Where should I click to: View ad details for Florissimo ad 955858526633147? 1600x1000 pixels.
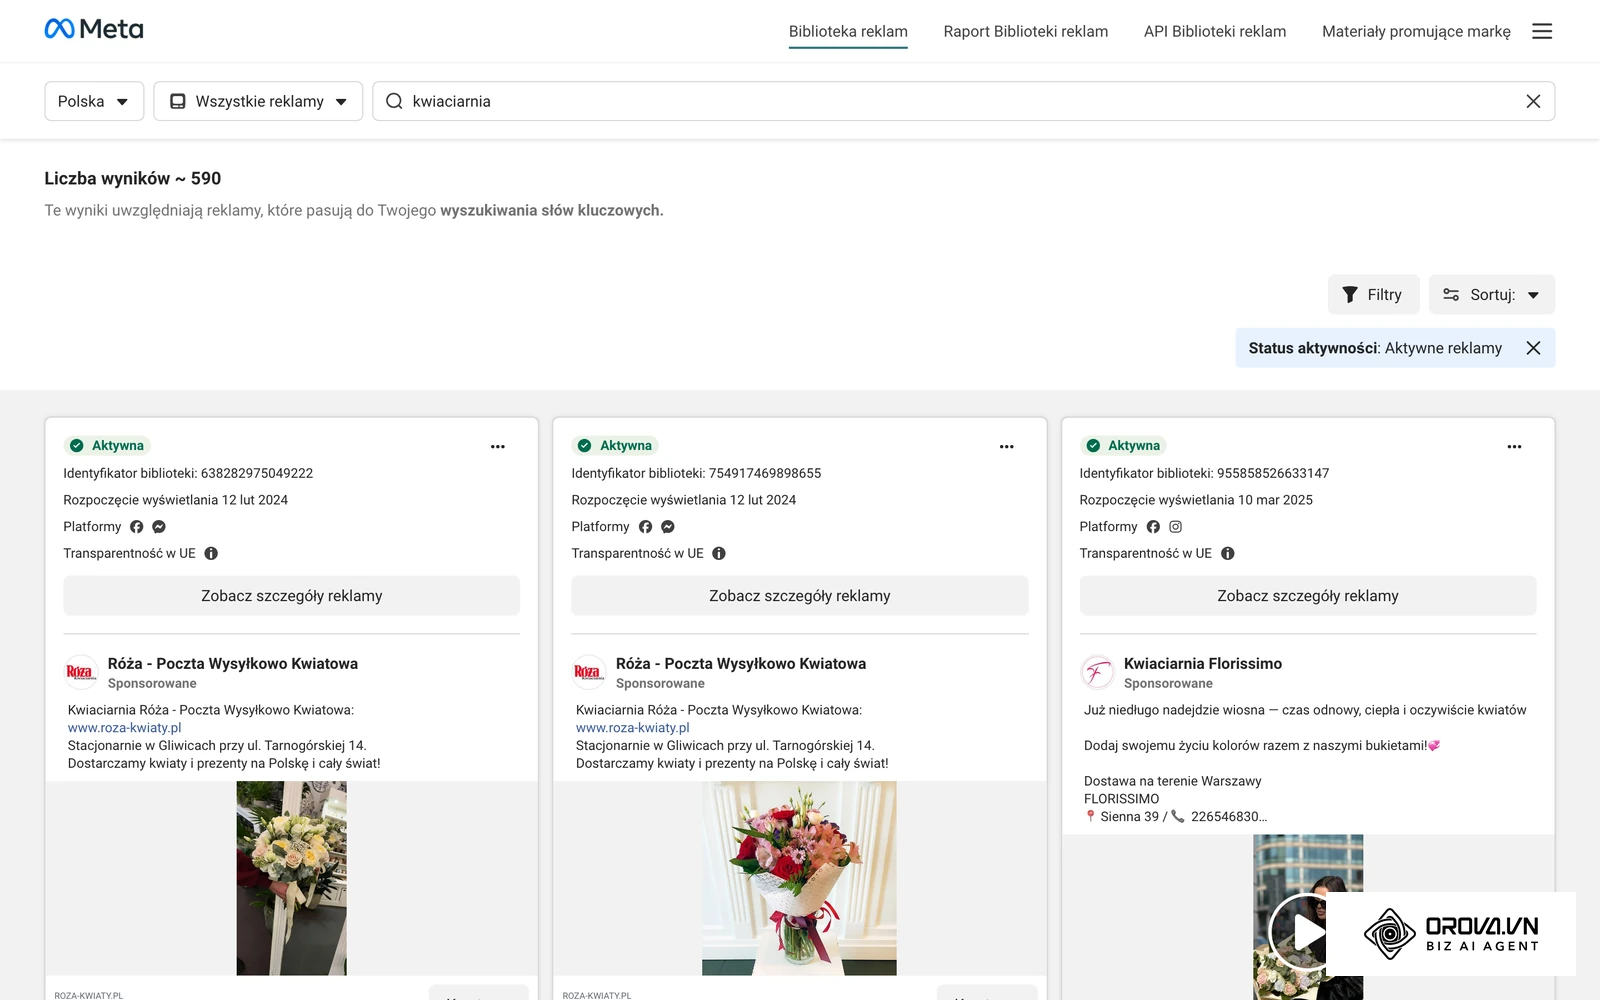[1308, 595]
